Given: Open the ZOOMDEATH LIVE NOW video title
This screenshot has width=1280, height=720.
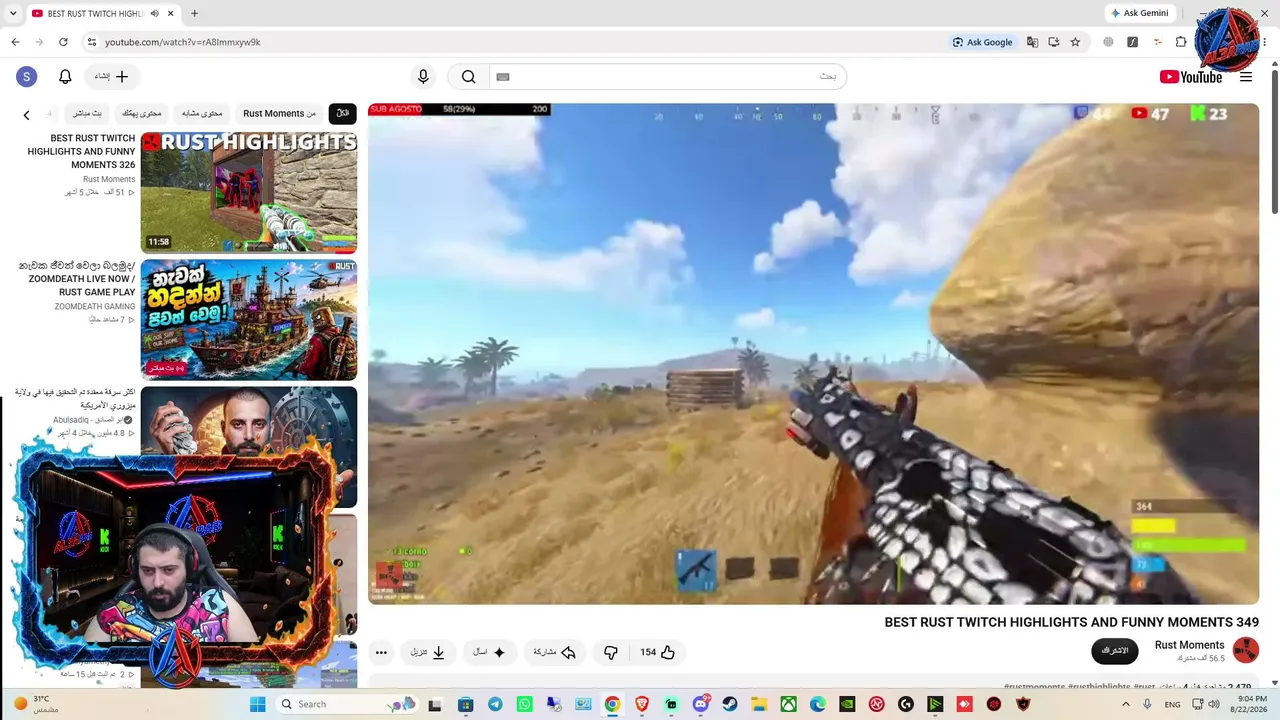Looking at the screenshot, I should click(77, 279).
